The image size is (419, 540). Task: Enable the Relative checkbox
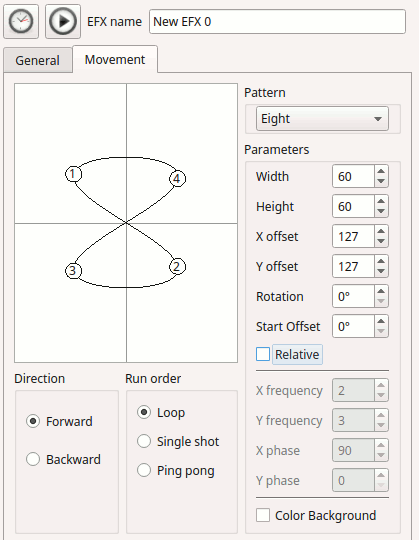coord(263,354)
